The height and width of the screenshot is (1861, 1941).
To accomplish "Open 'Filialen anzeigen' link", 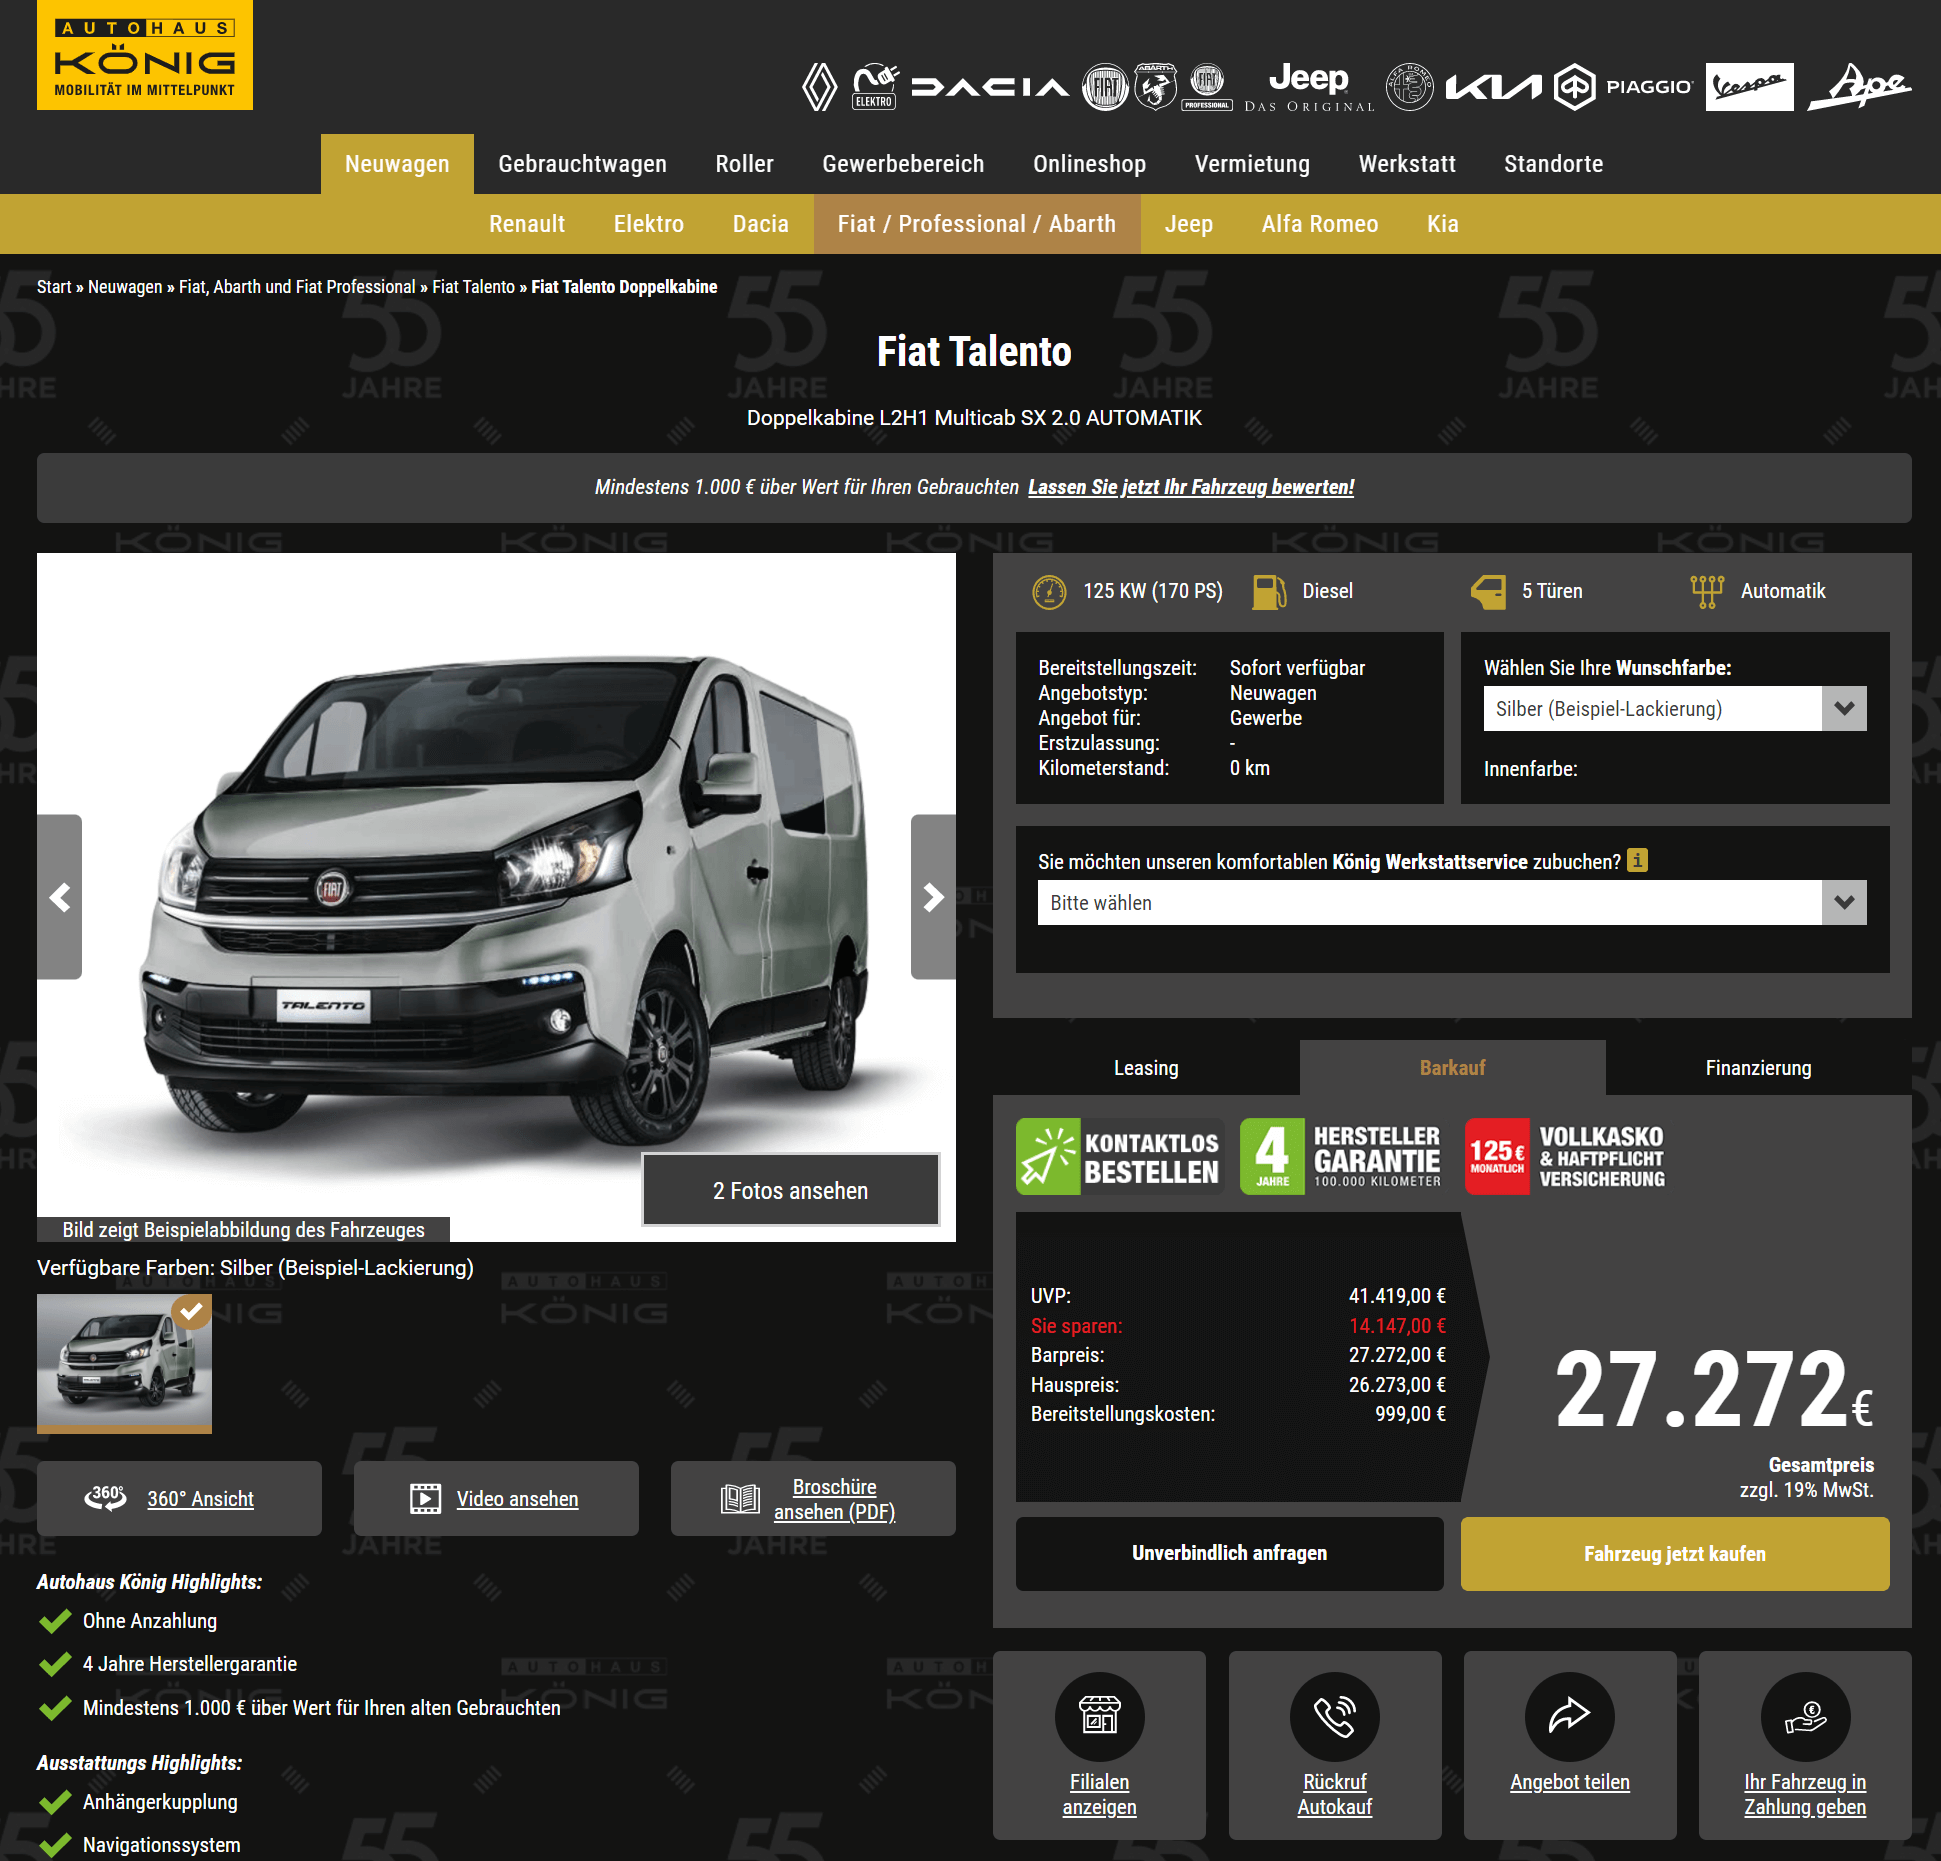I will point(1099,1794).
